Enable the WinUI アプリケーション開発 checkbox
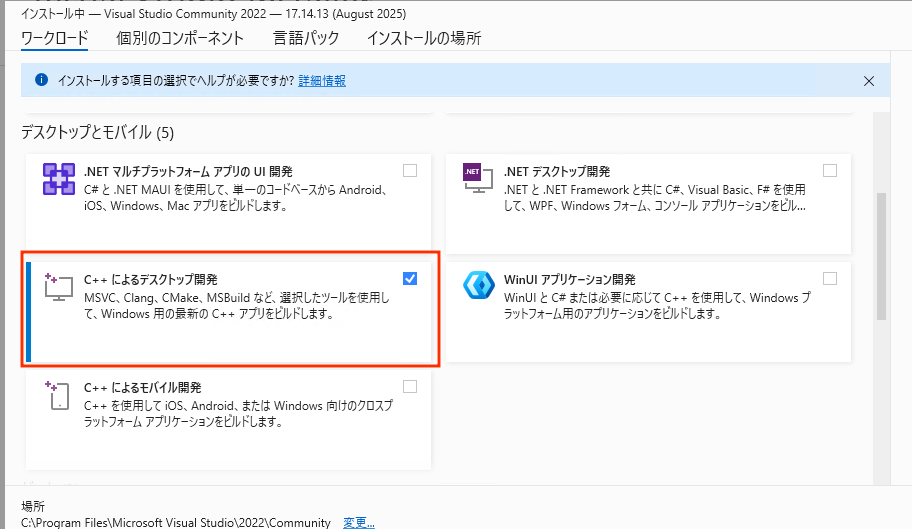The height and width of the screenshot is (529, 912). pos(830,278)
